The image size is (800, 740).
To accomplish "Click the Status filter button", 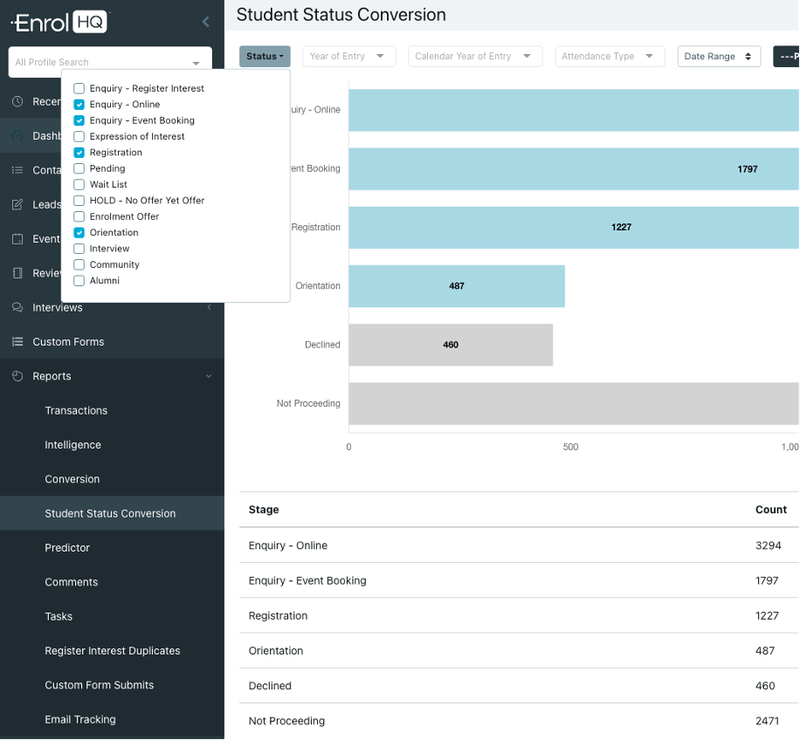I will (x=264, y=56).
